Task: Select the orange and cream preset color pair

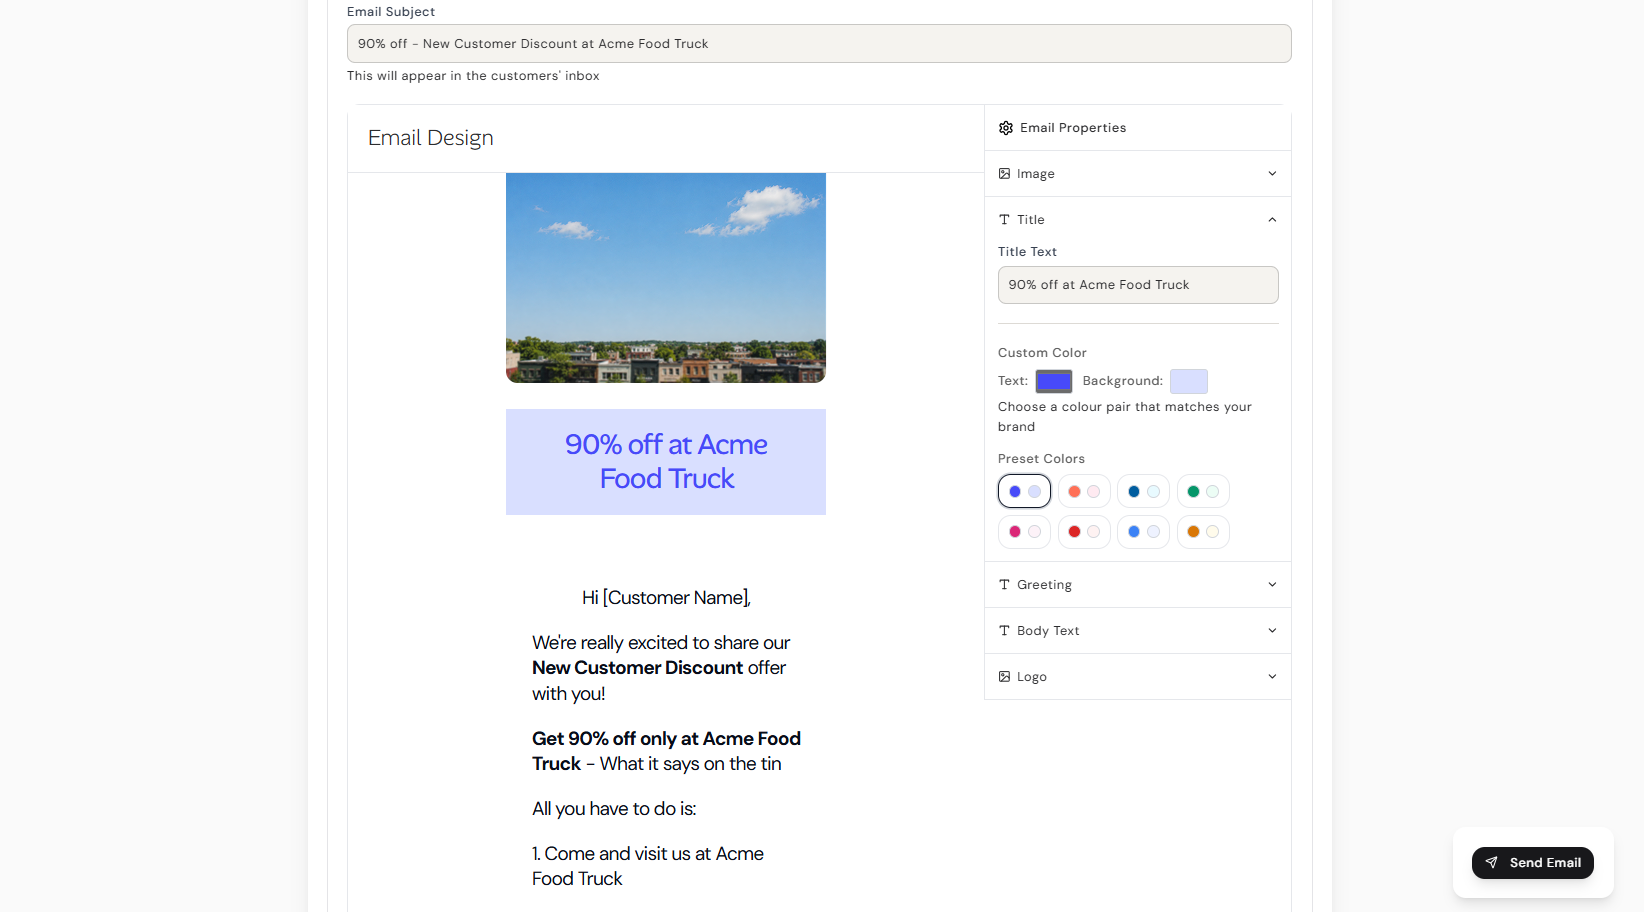Action: 1203,531
